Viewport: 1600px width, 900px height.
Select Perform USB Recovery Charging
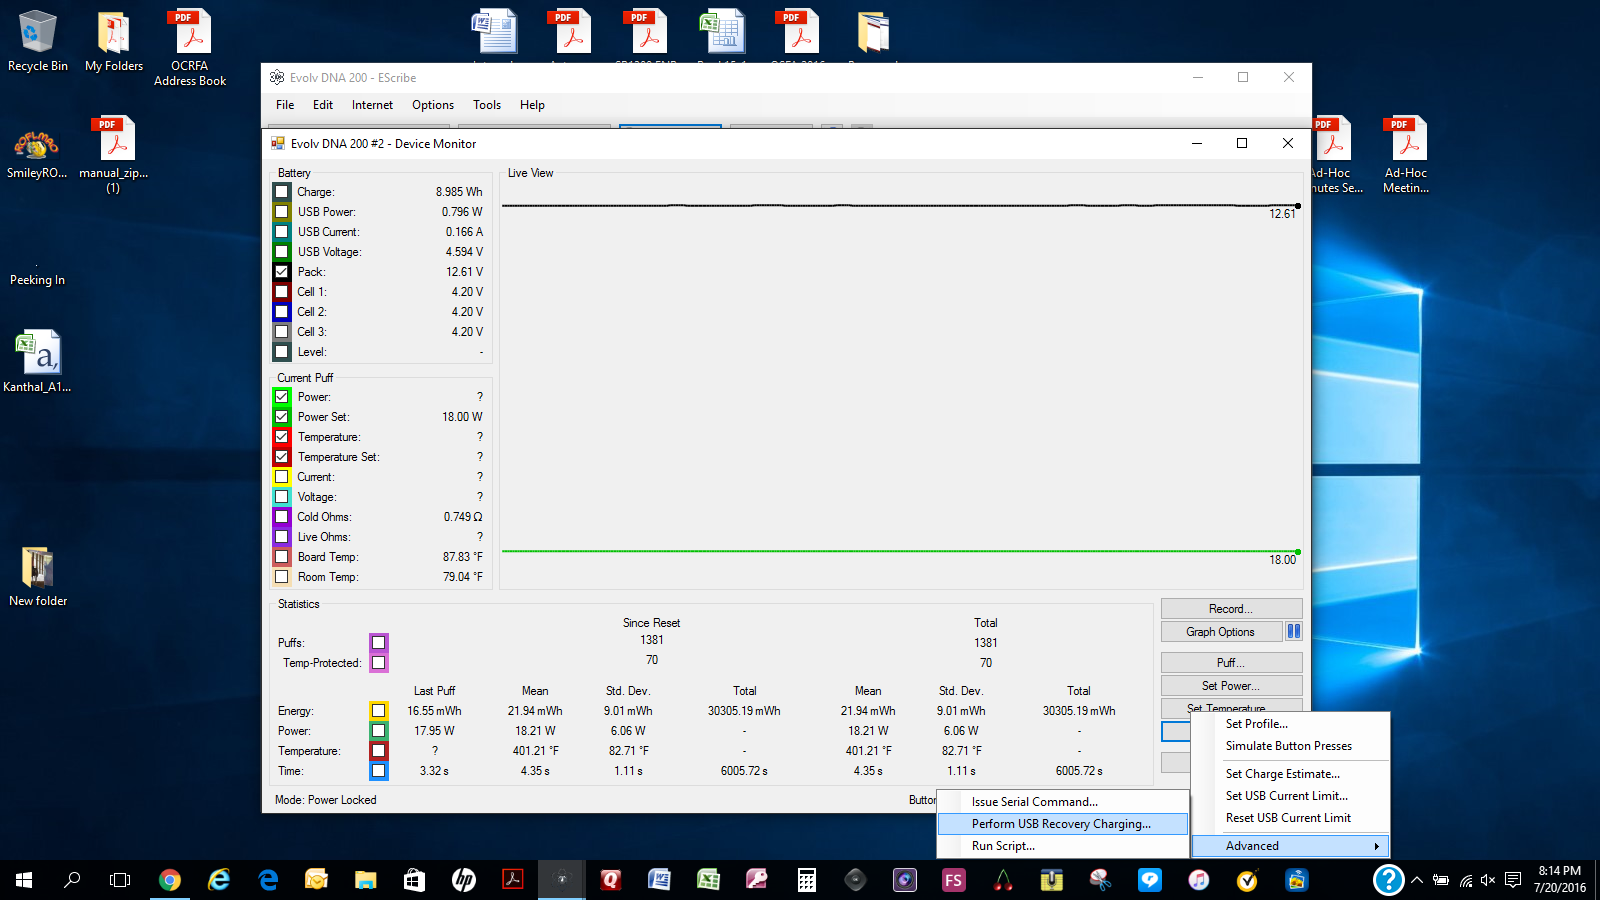tap(1061, 824)
